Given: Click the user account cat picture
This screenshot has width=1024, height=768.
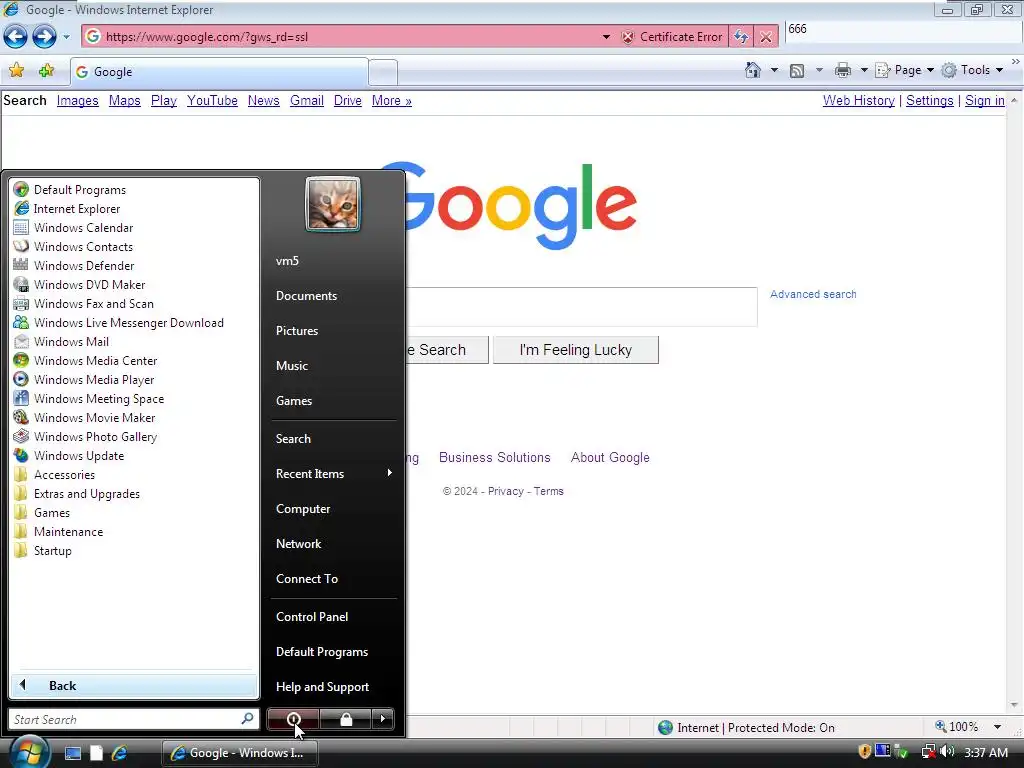Looking at the screenshot, I should [x=332, y=204].
